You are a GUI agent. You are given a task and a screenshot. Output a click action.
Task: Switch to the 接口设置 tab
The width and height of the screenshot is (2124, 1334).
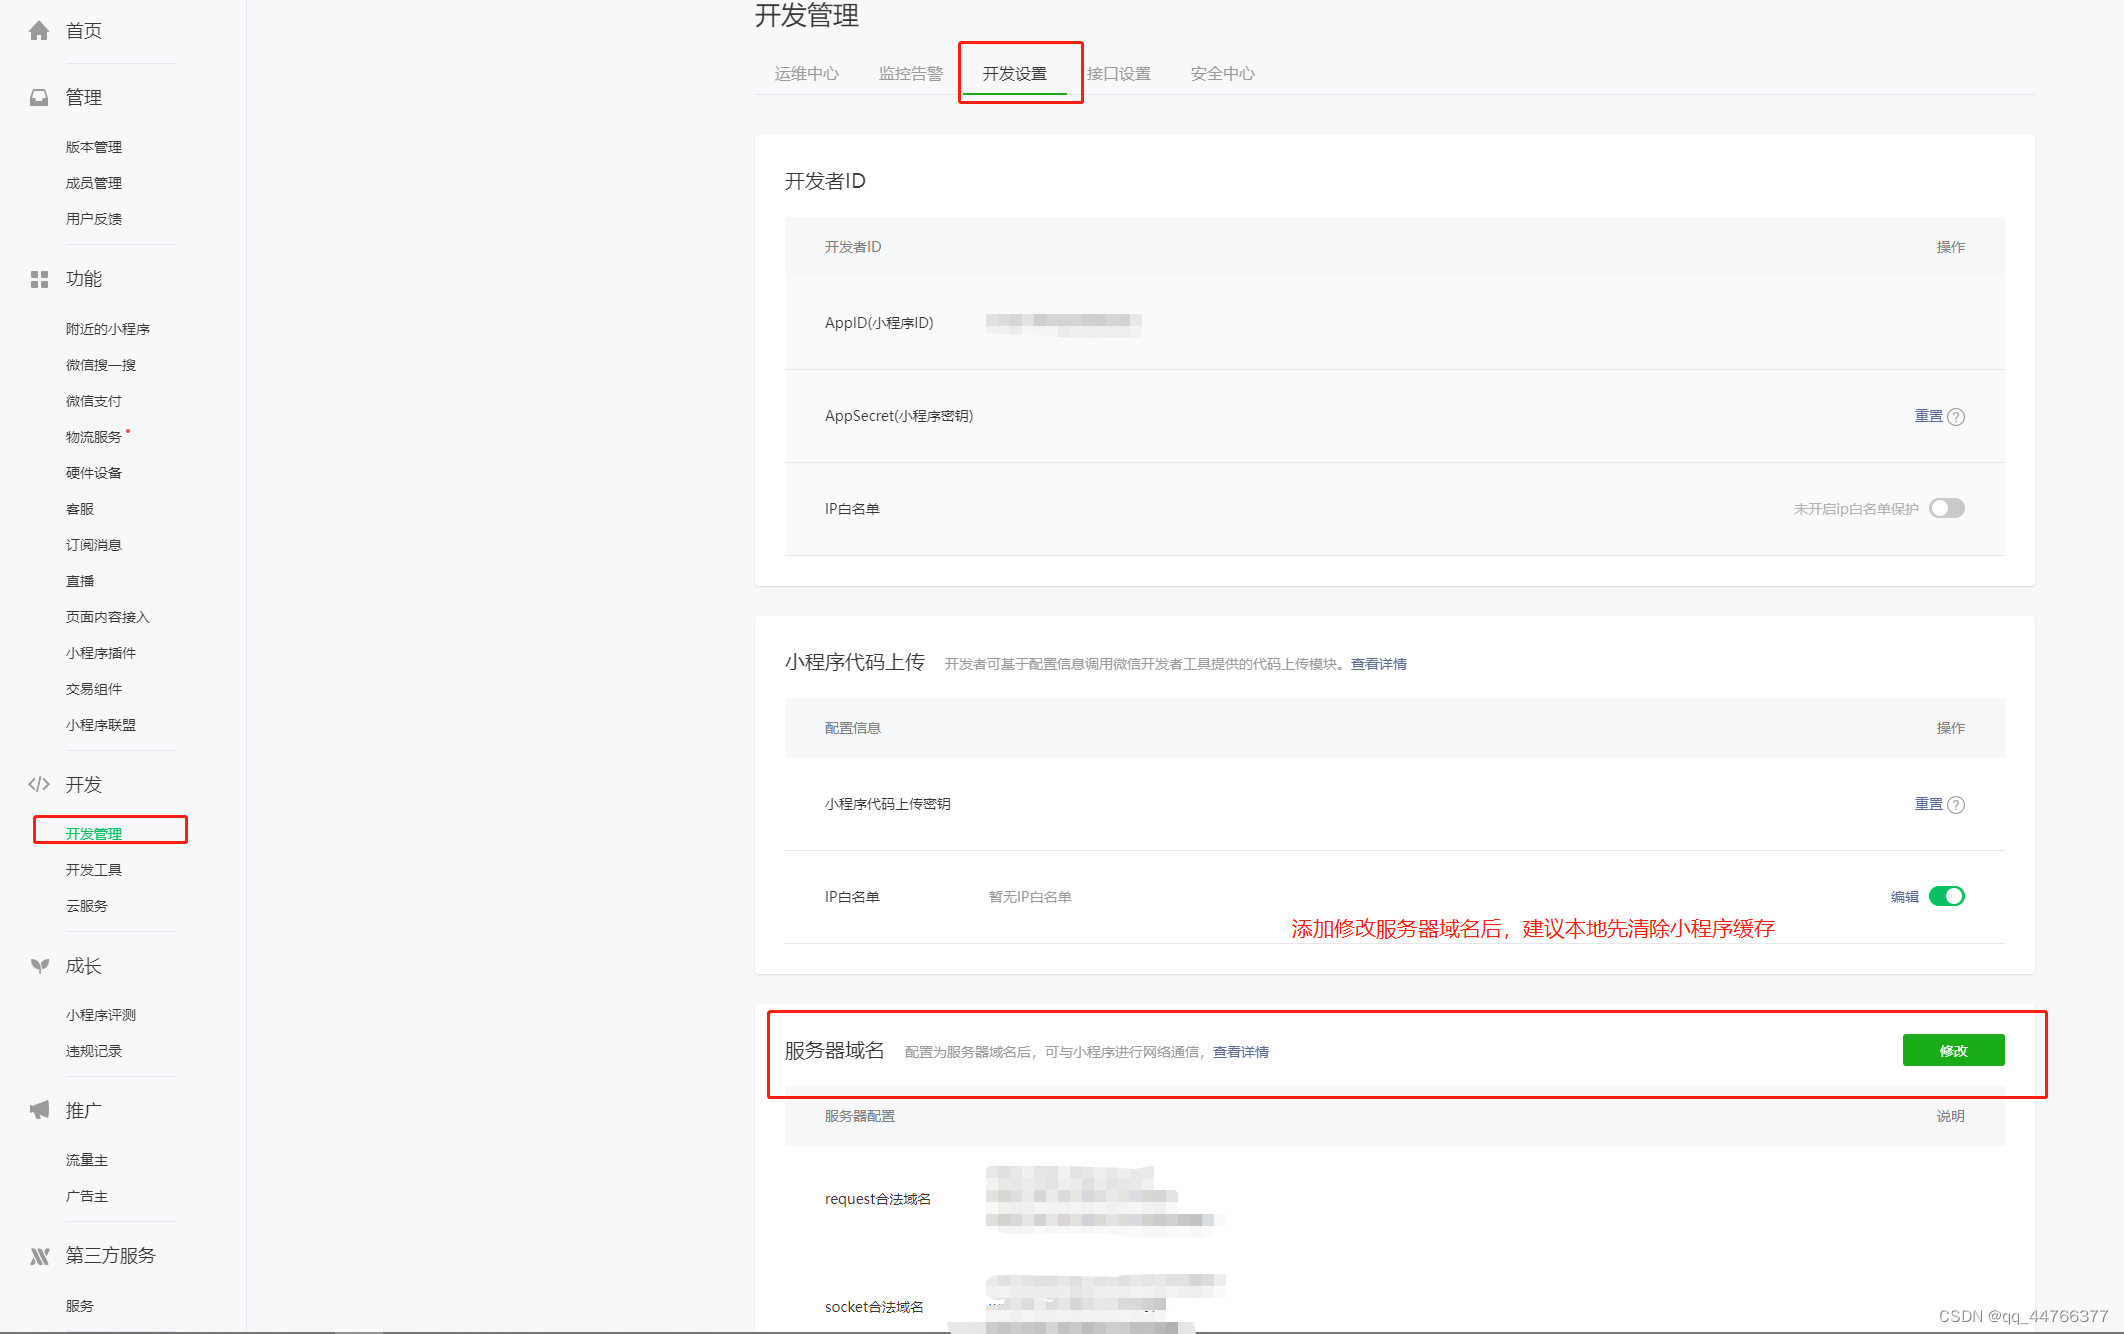(x=1118, y=74)
